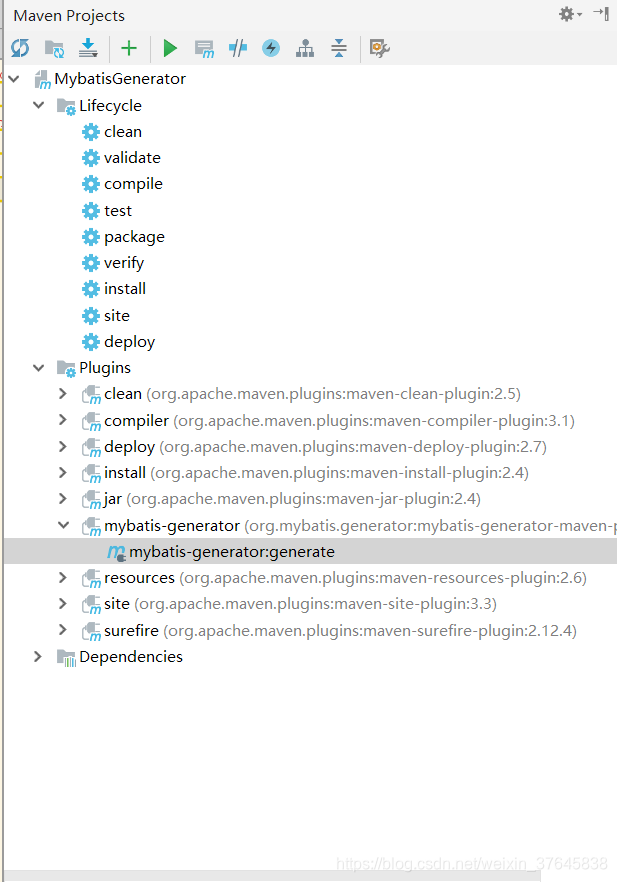Expand the deploy plugin node

pyautogui.click(x=63, y=447)
